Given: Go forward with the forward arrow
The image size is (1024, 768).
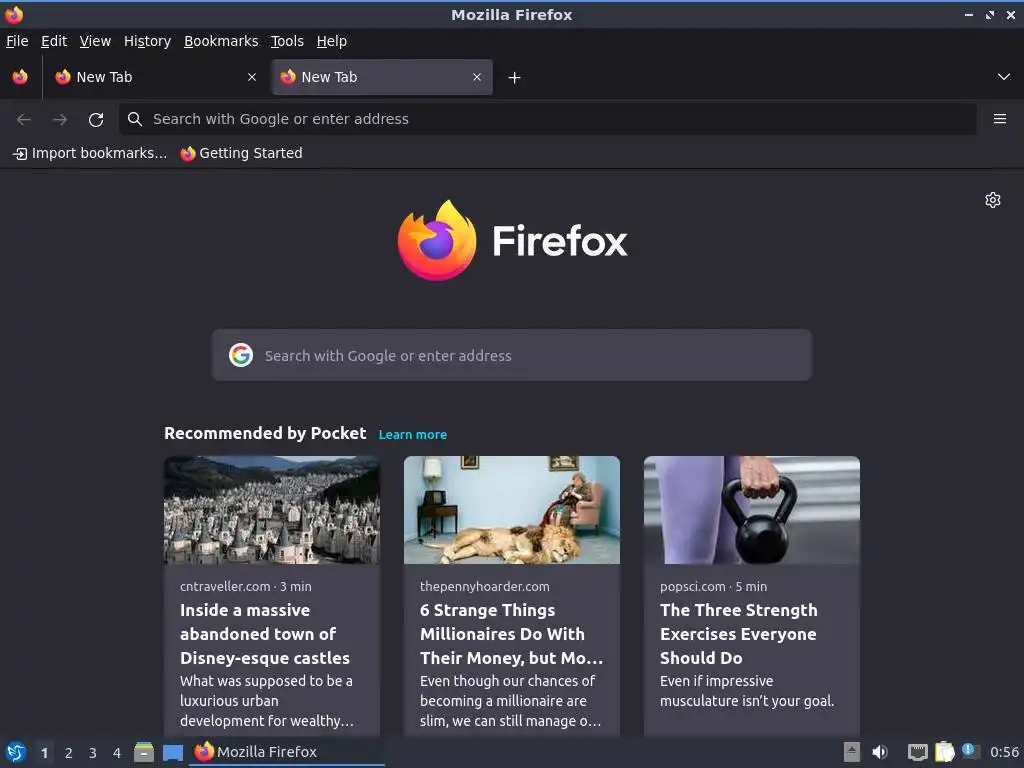Looking at the screenshot, I should coord(60,120).
